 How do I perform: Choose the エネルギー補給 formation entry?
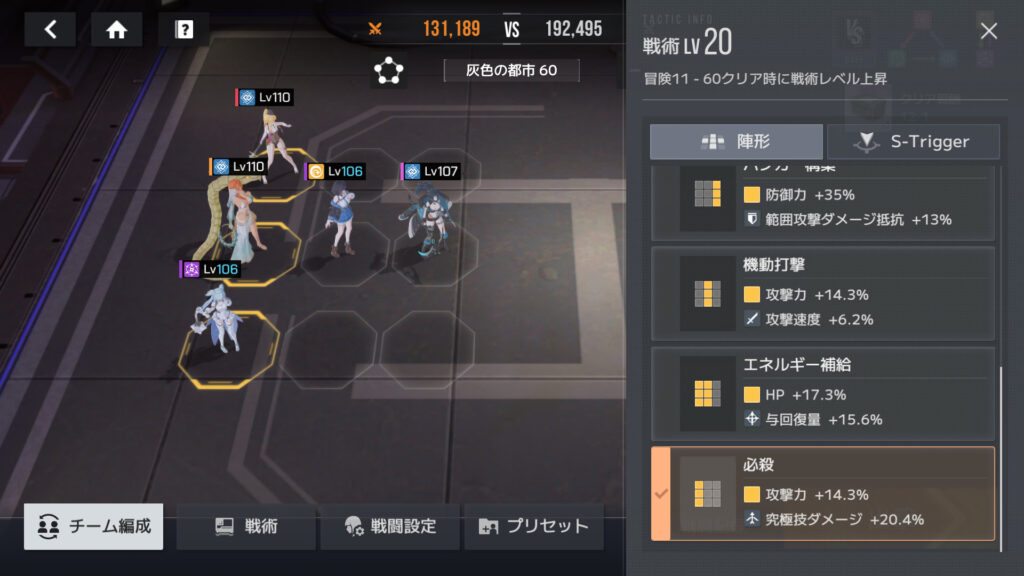pyautogui.click(x=823, y=394)
